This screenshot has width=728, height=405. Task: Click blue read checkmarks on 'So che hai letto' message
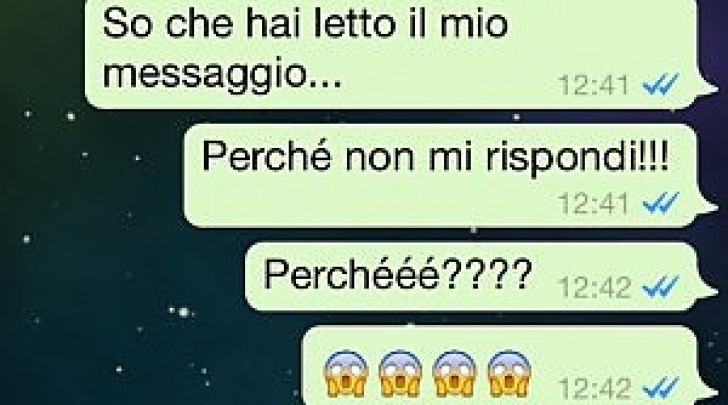[661, 85]
